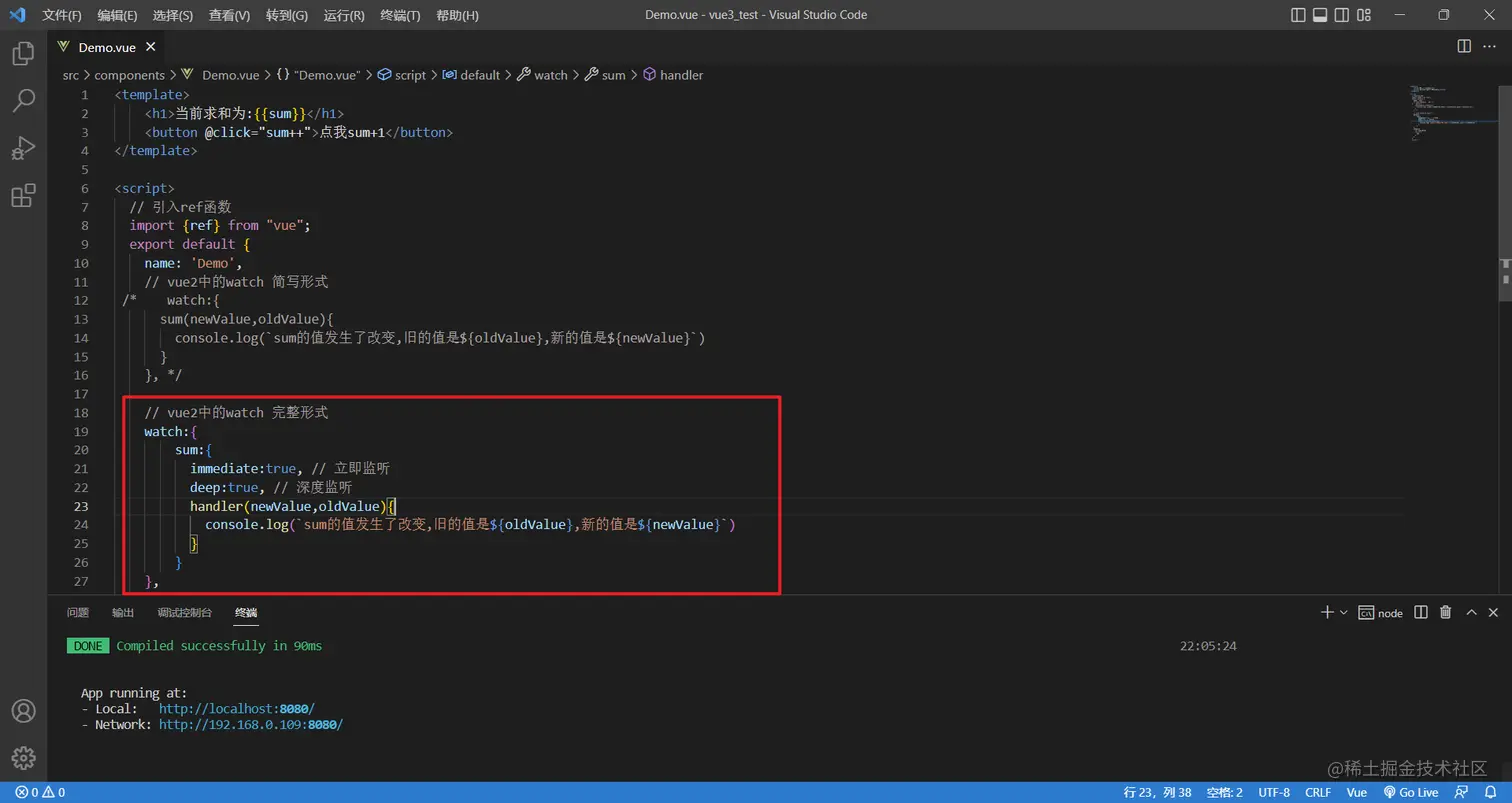Click the split terminal icon

(1420, 612)
